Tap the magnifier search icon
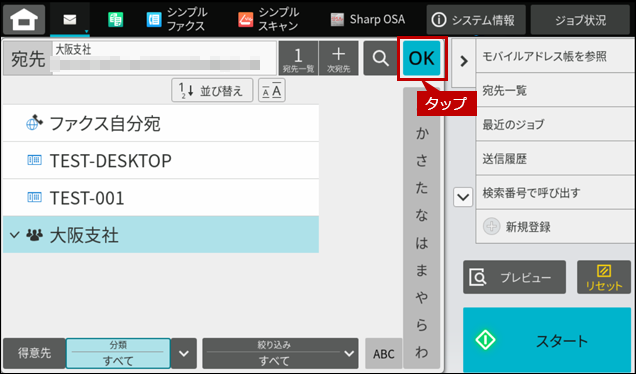 [x=380, y=58]
